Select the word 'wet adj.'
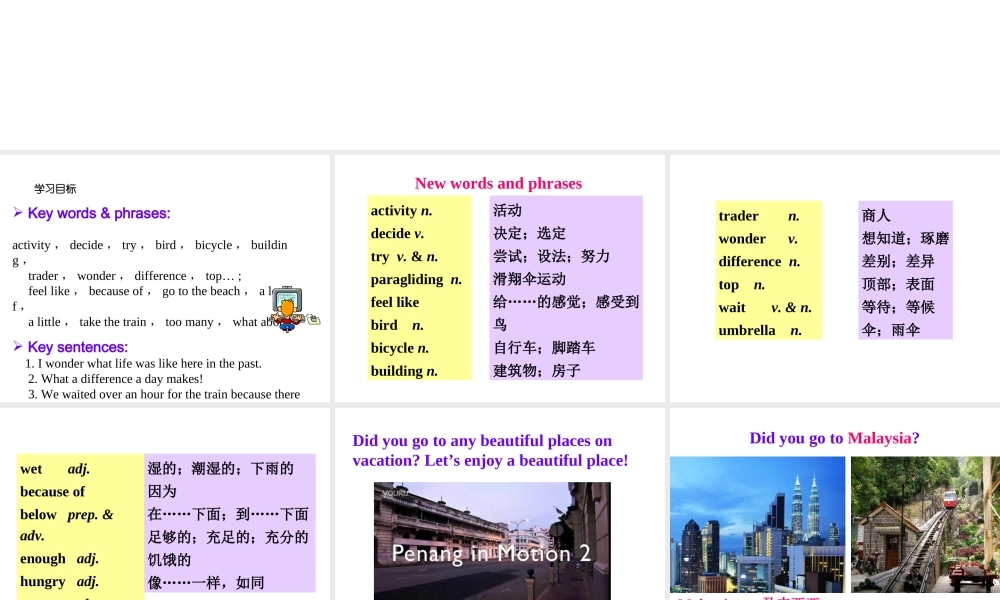 click(x=55, y=469)
